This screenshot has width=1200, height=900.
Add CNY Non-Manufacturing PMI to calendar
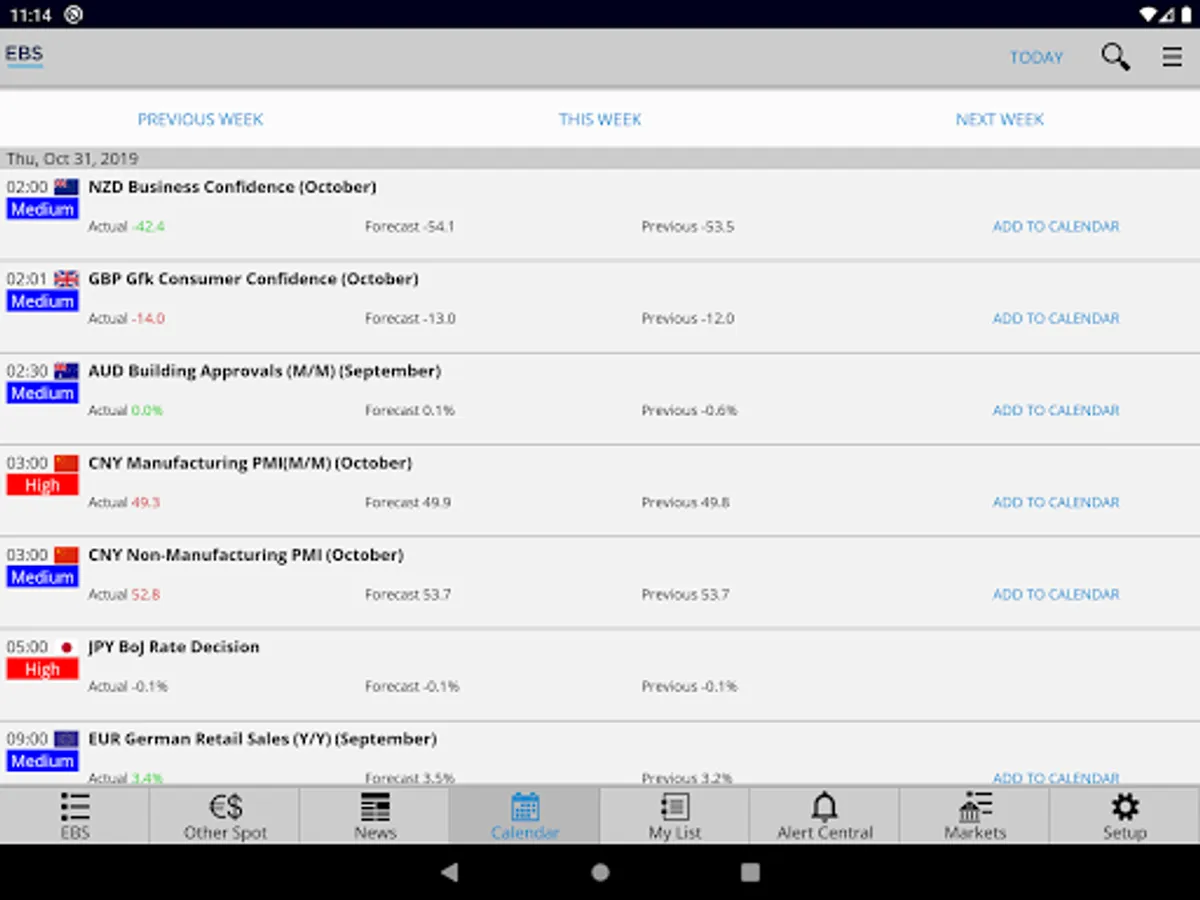(1056, 595)
